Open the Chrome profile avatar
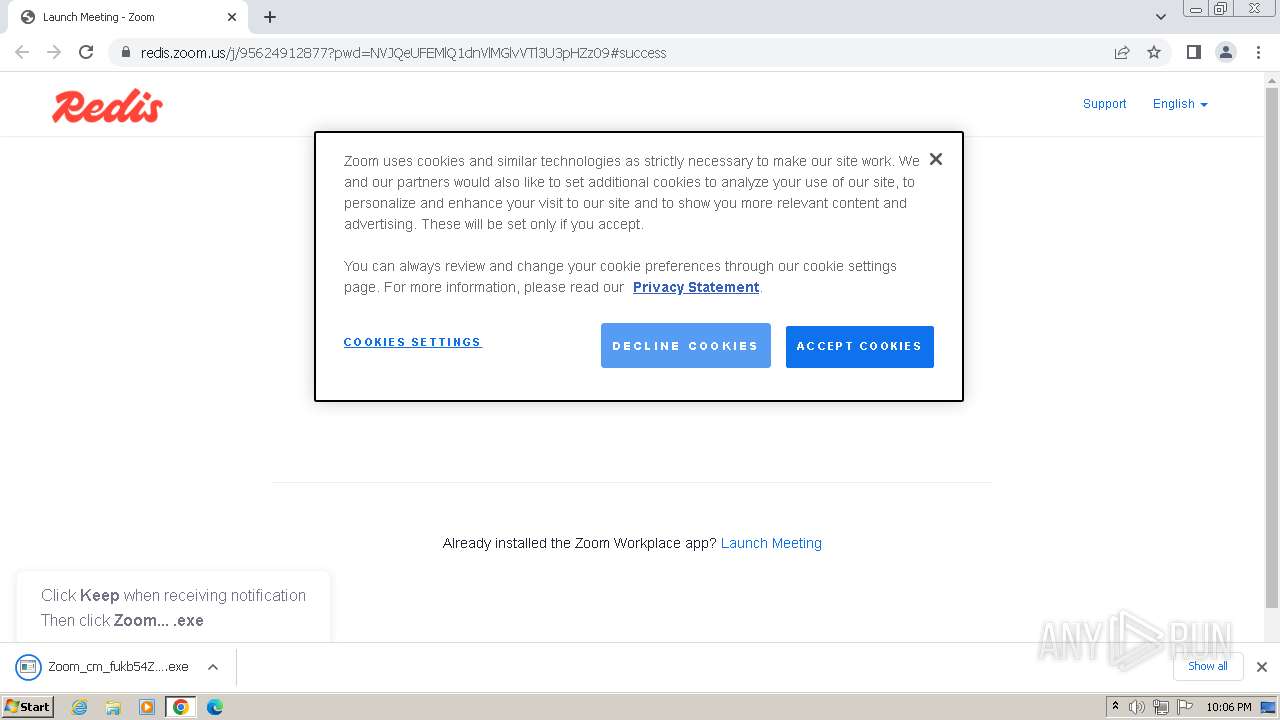Screen dimensions: 1280x720 [1226, 52]
